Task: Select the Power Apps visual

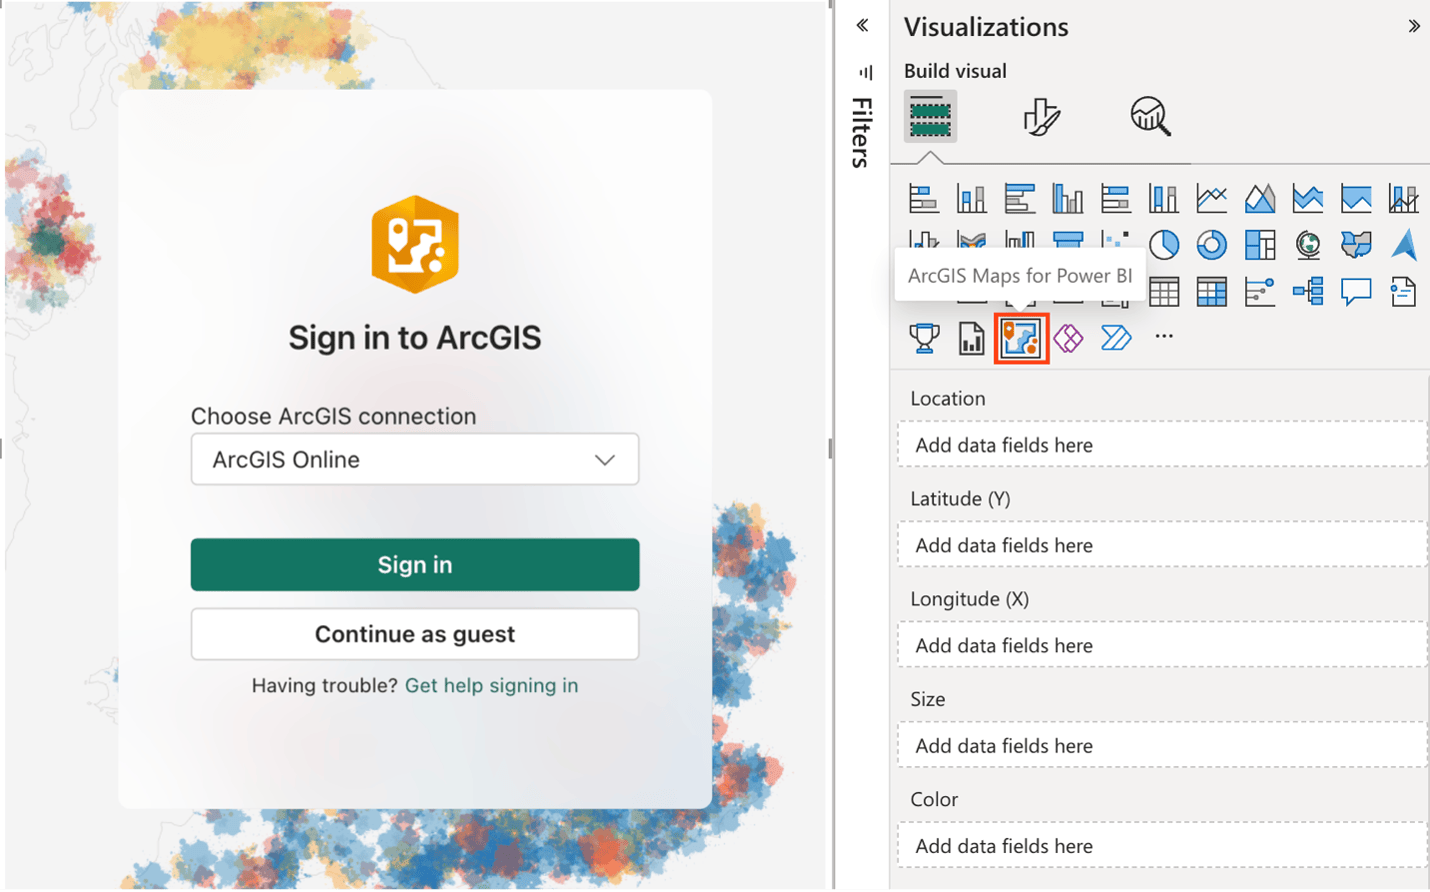Action: tap(1068, 337)
